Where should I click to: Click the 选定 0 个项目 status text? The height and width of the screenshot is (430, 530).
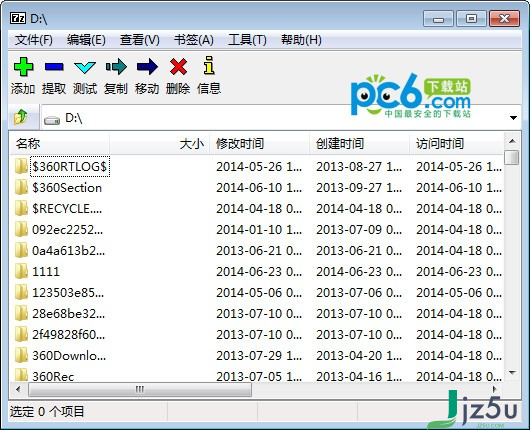[x=47, y=411]
